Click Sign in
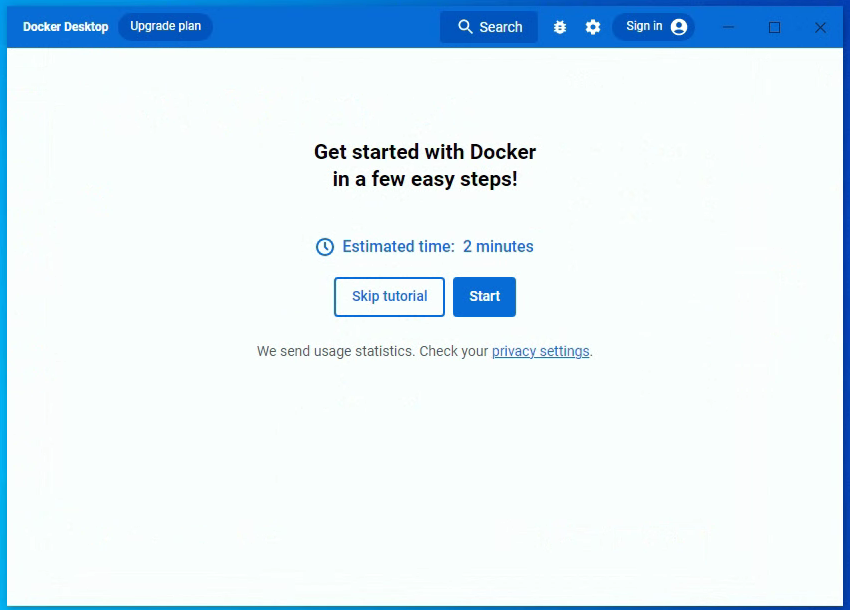Screen dimensions: 850x610 click(653, 27)
